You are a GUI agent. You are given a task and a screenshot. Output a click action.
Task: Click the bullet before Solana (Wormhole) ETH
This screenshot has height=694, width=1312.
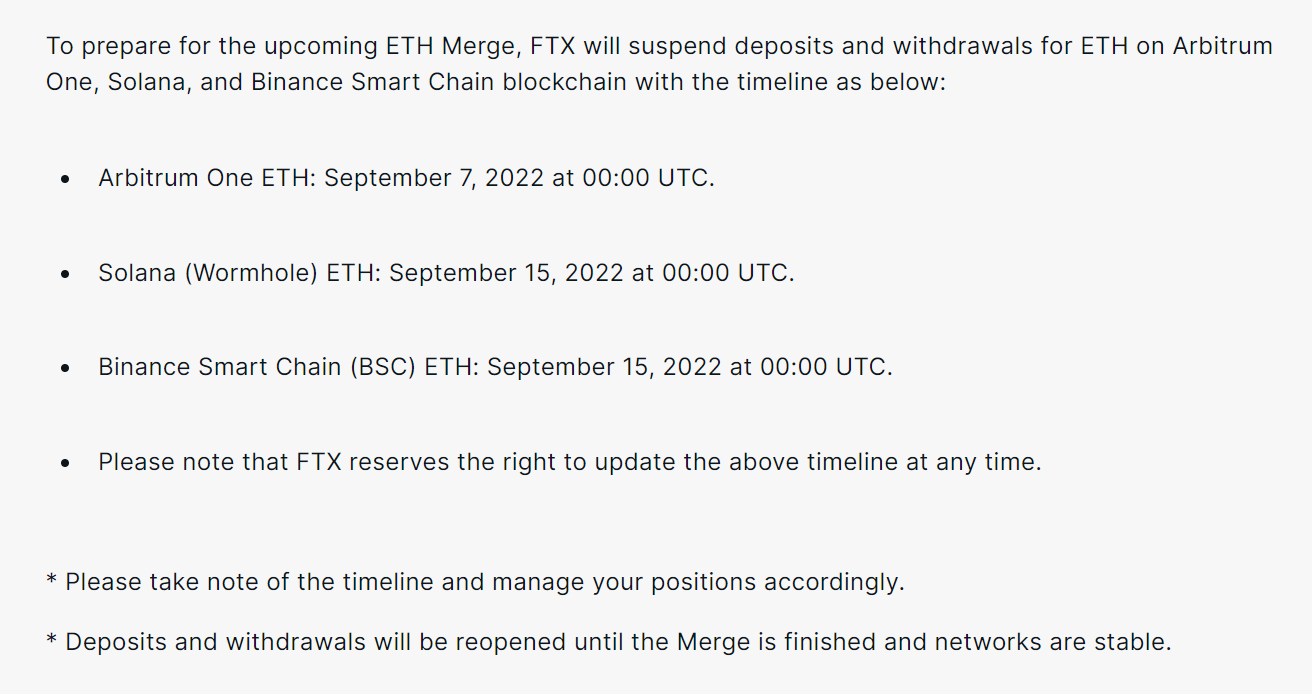(x=65, y=275)
